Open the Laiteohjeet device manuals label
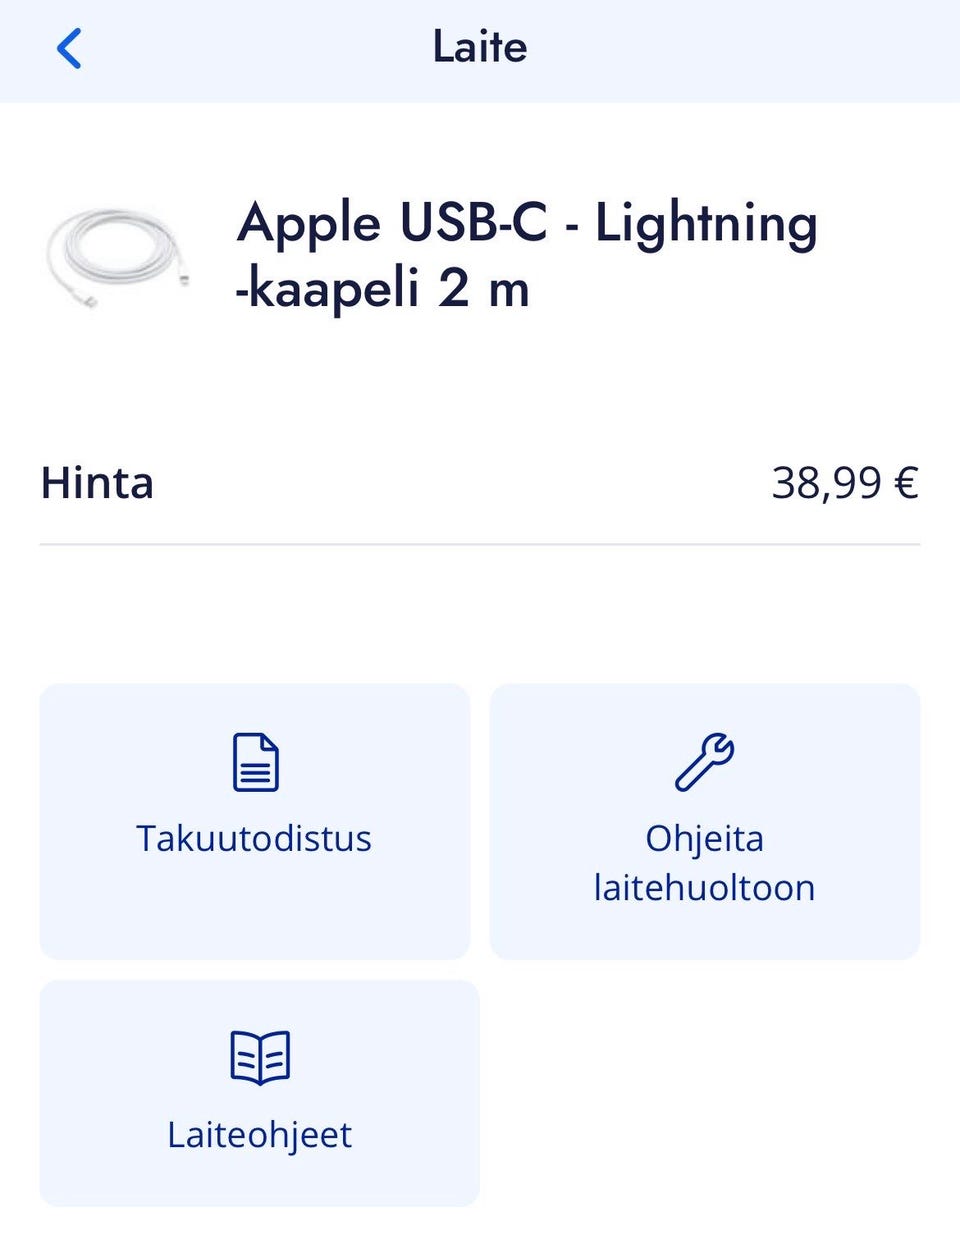960x1253 pixels. [x=260, y=1135]
